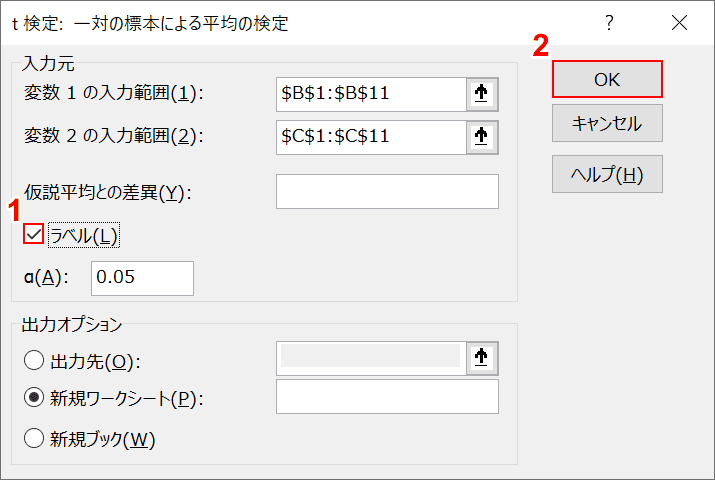The height and width of the screenshot is (480, 715).
Task: Click the 新規ワークシート name field
Action: [x=387, y=397]
